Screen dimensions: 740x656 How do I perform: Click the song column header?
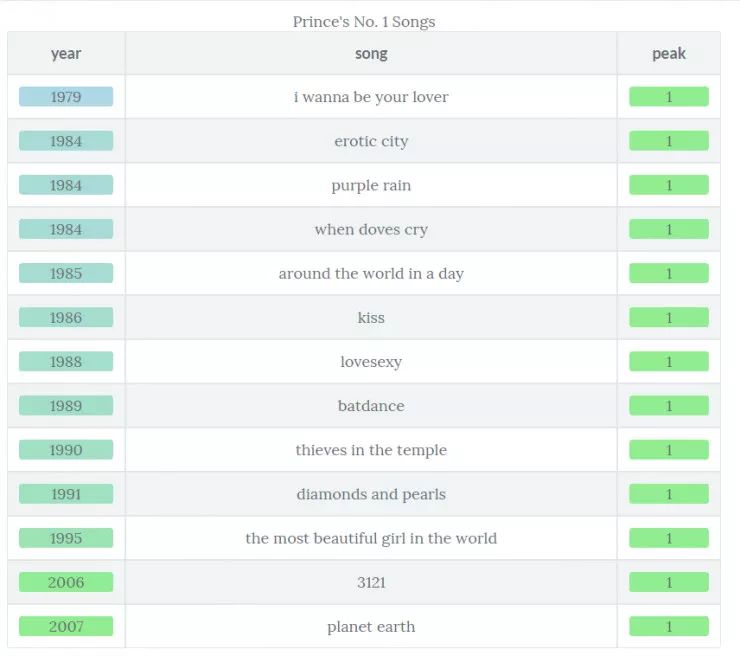[371, 54]
